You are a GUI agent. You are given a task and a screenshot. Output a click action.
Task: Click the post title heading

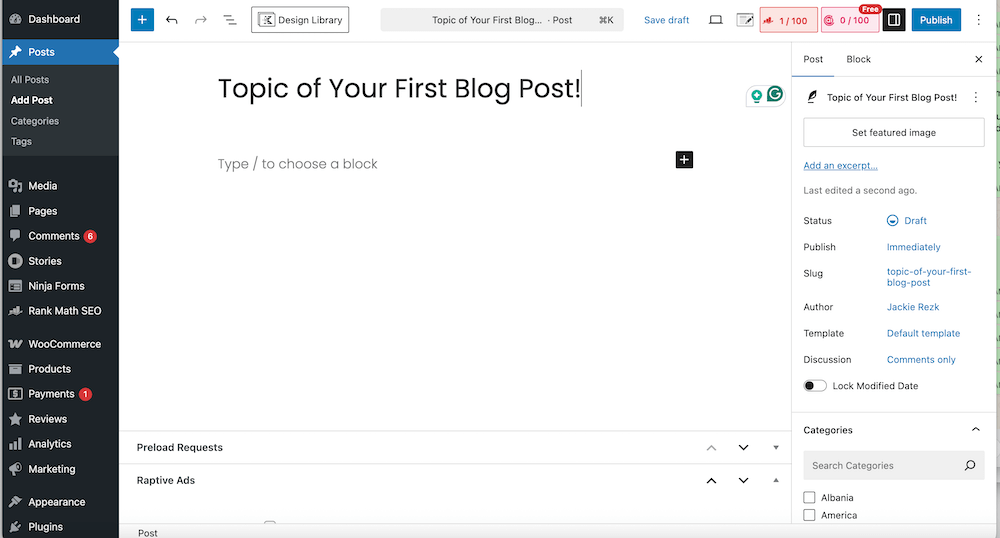click(399, 88)
